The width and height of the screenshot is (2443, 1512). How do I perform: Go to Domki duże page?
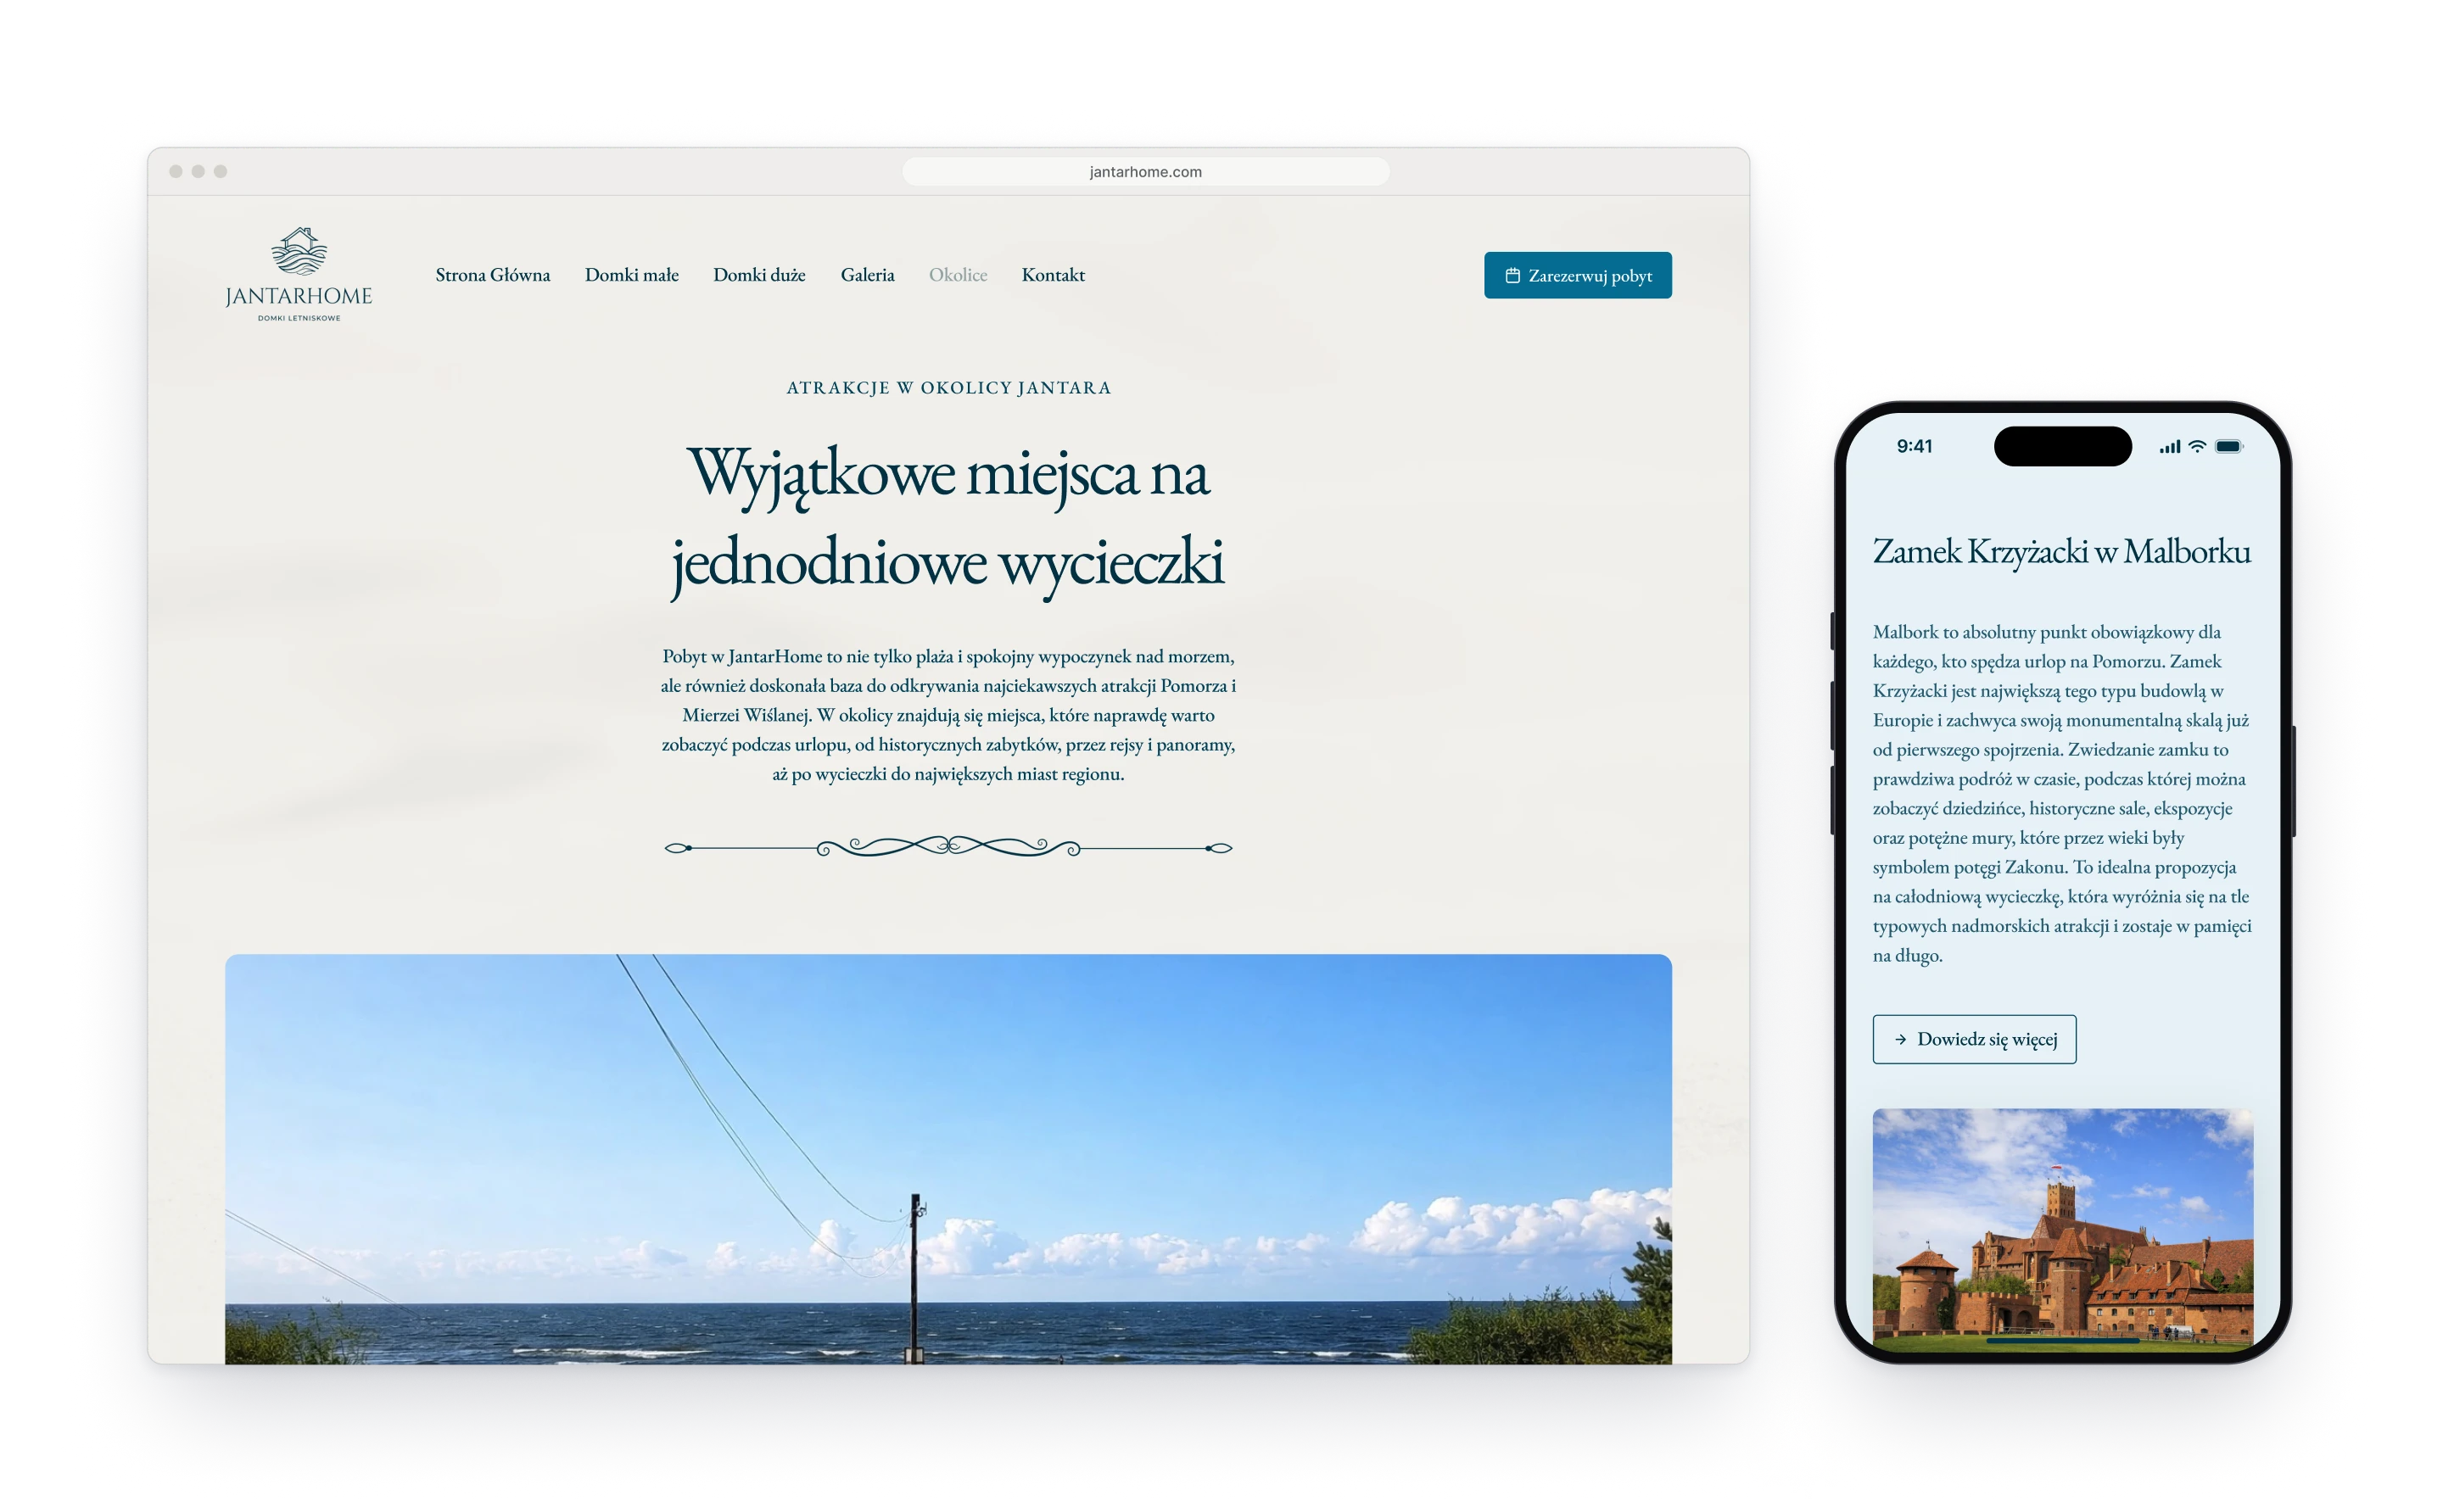click(759, 275)
